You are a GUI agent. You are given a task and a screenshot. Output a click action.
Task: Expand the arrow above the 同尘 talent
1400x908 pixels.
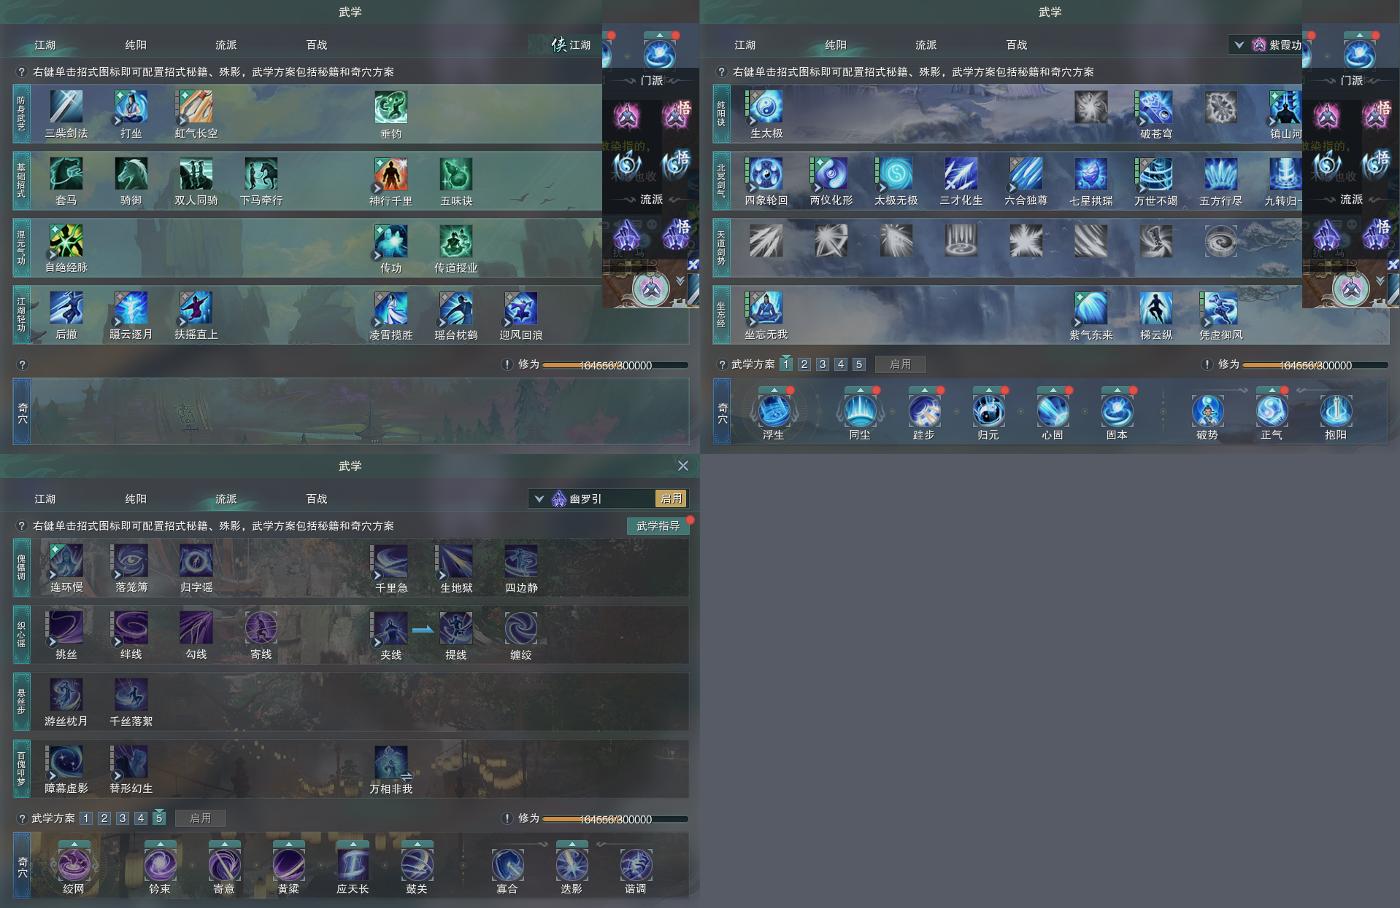coord(859,390)
